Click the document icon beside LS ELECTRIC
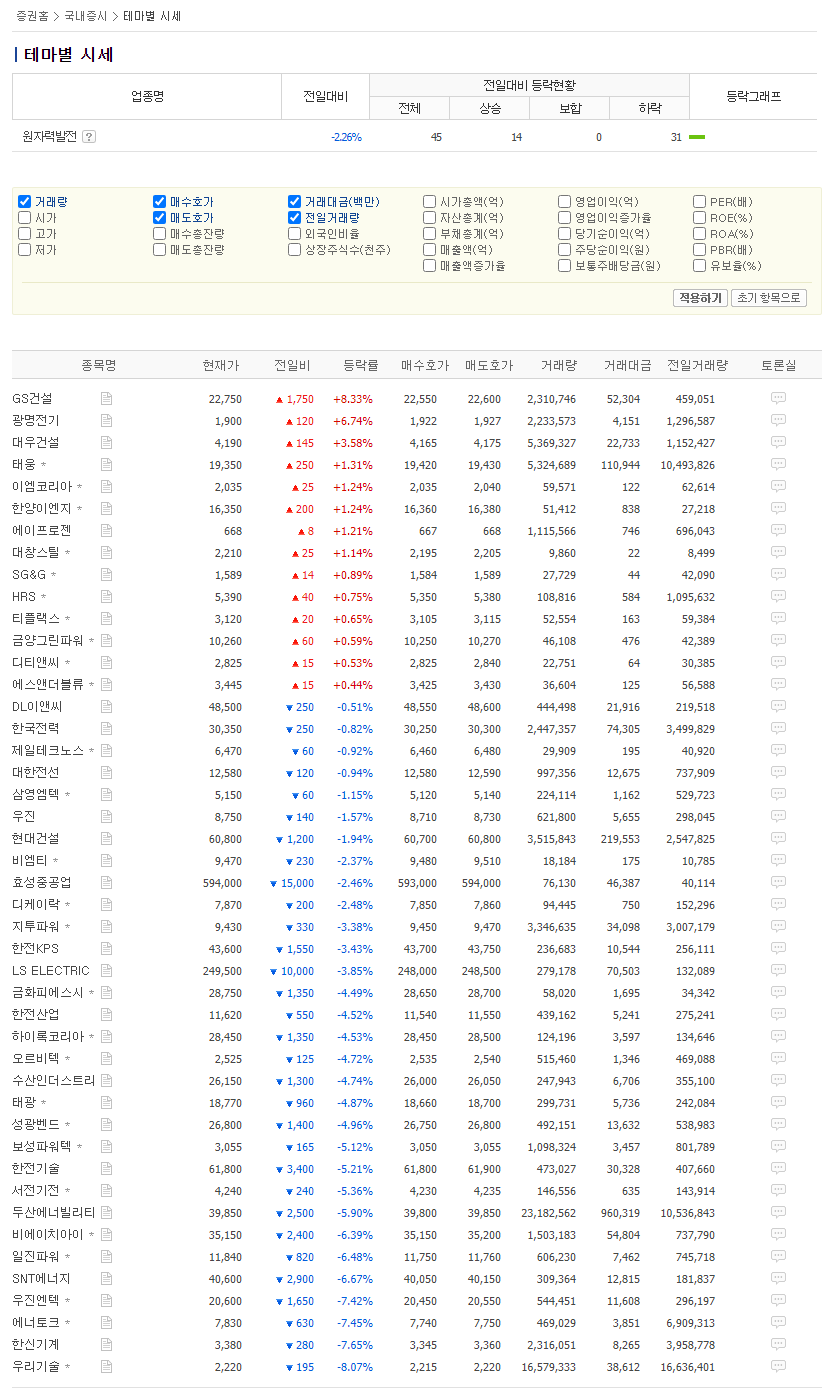 pos(106,971)
